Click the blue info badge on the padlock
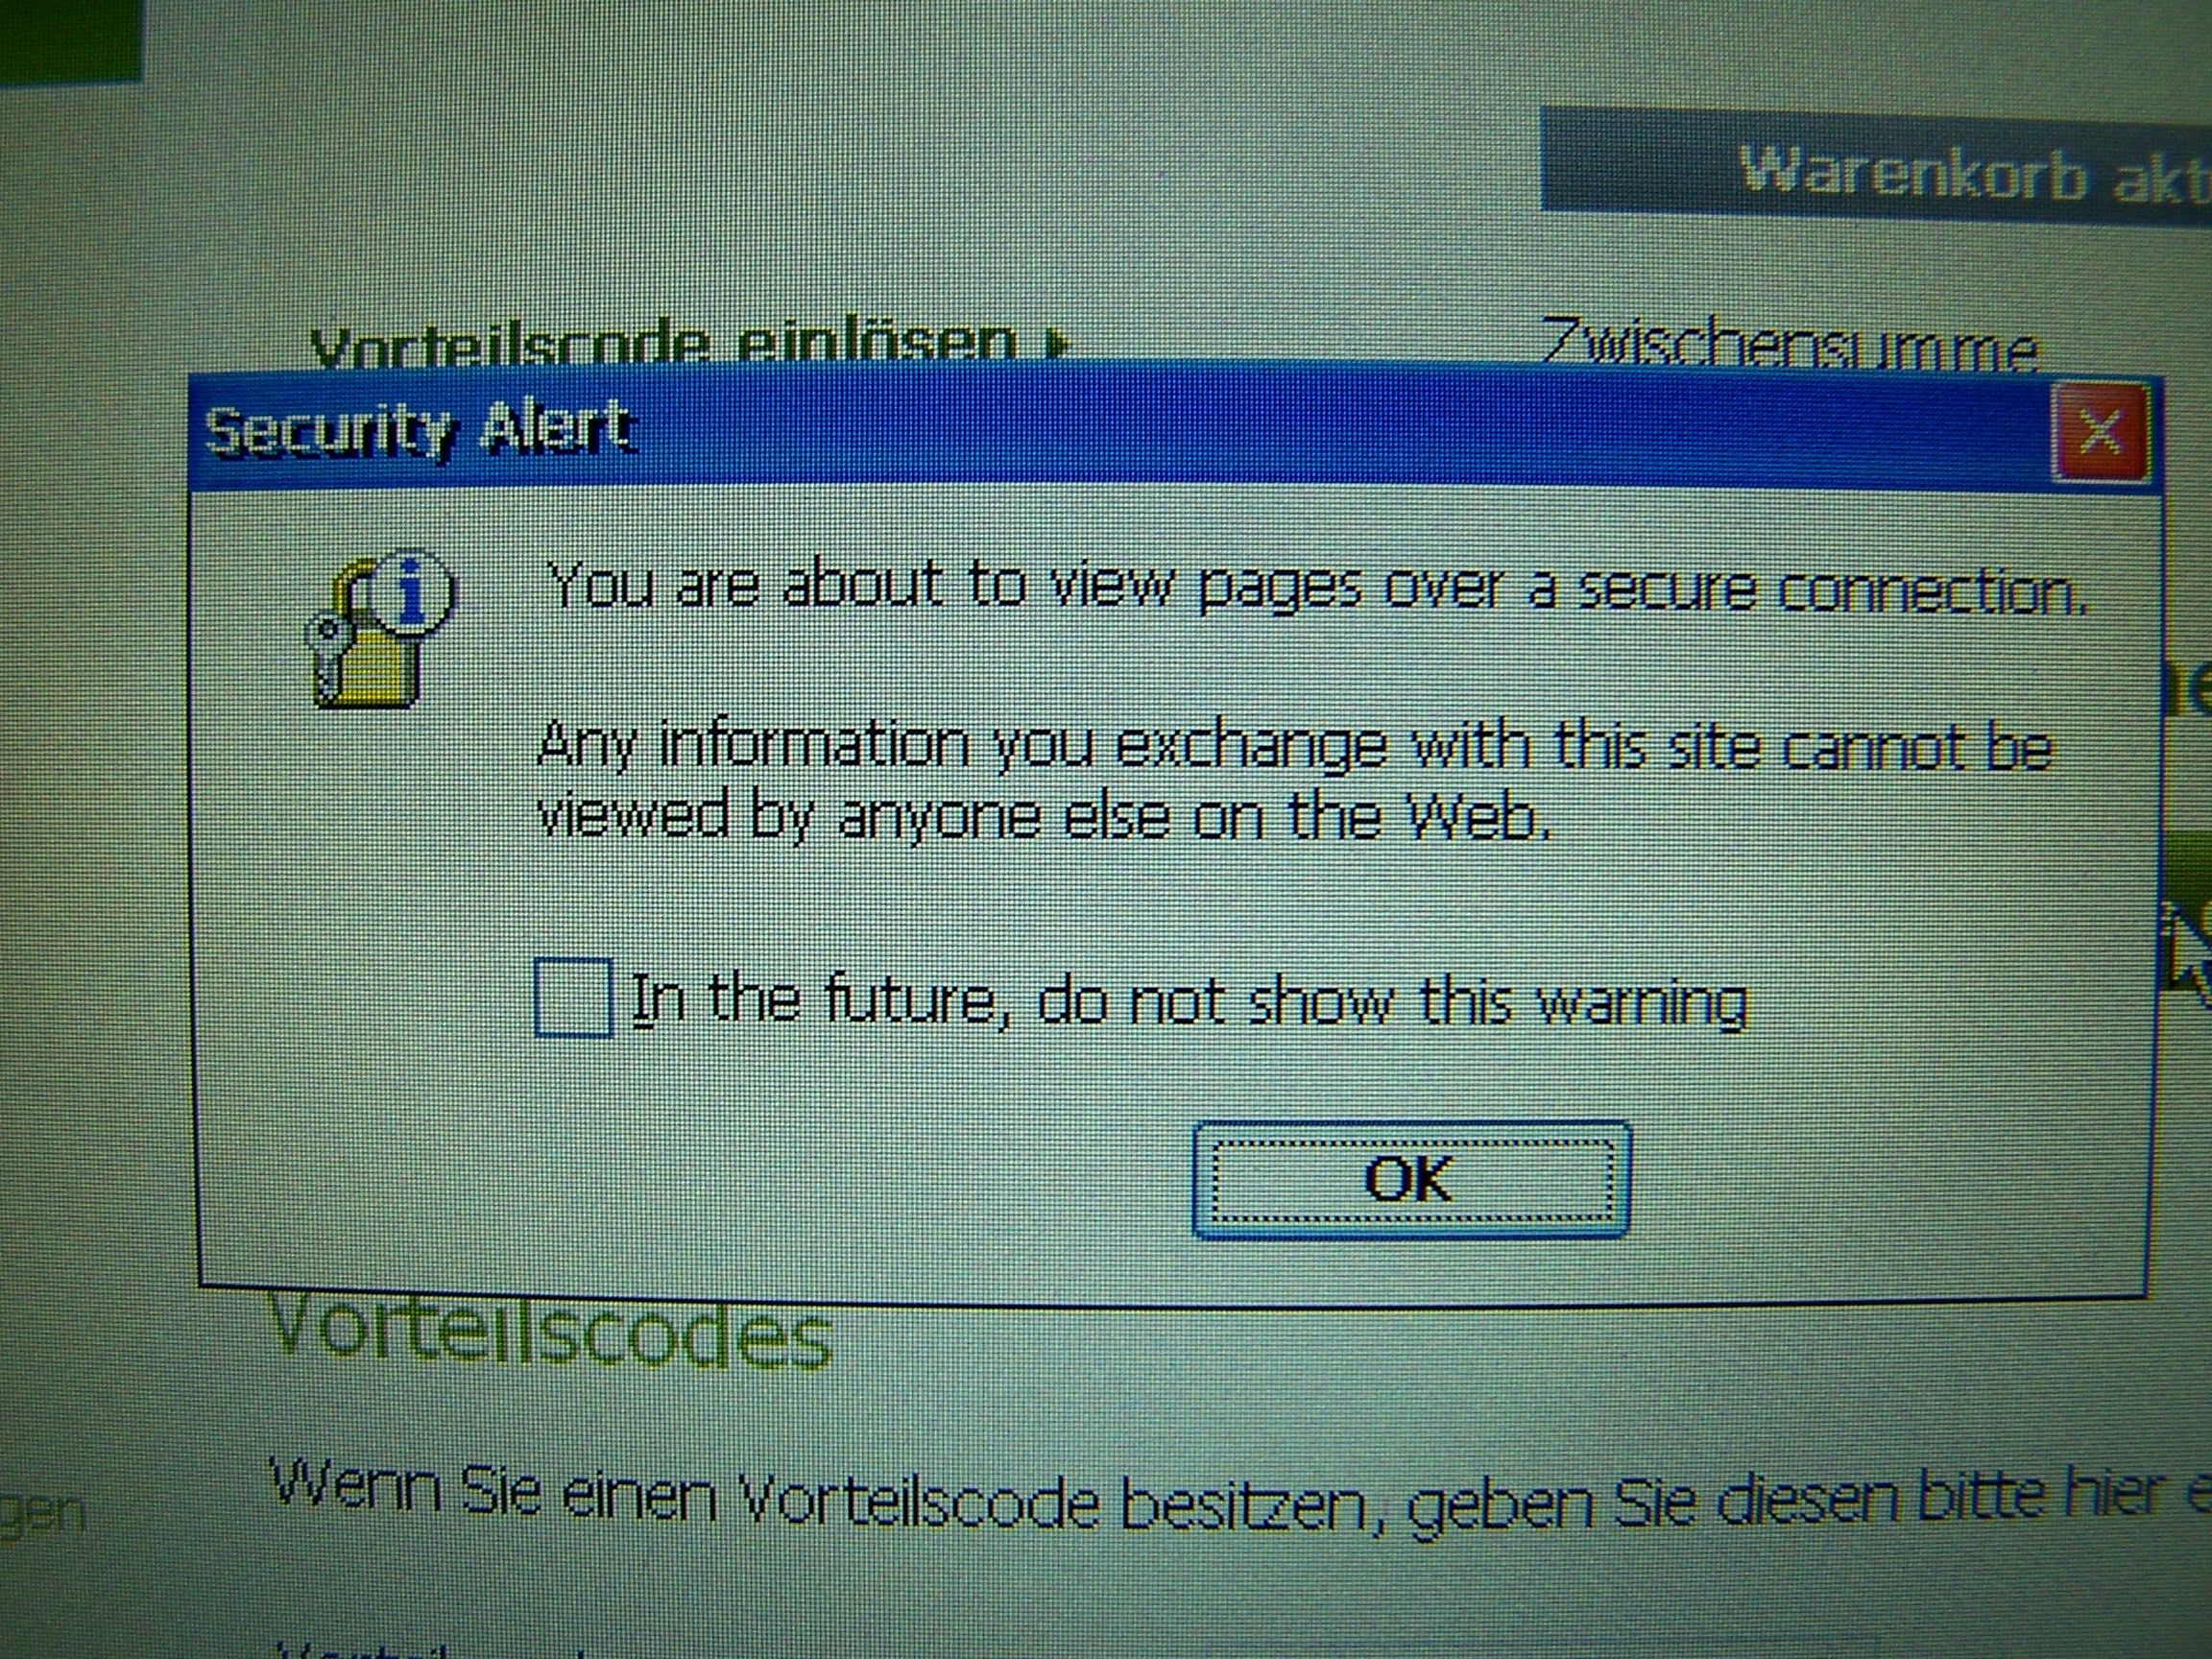 [x=412, y=592]
